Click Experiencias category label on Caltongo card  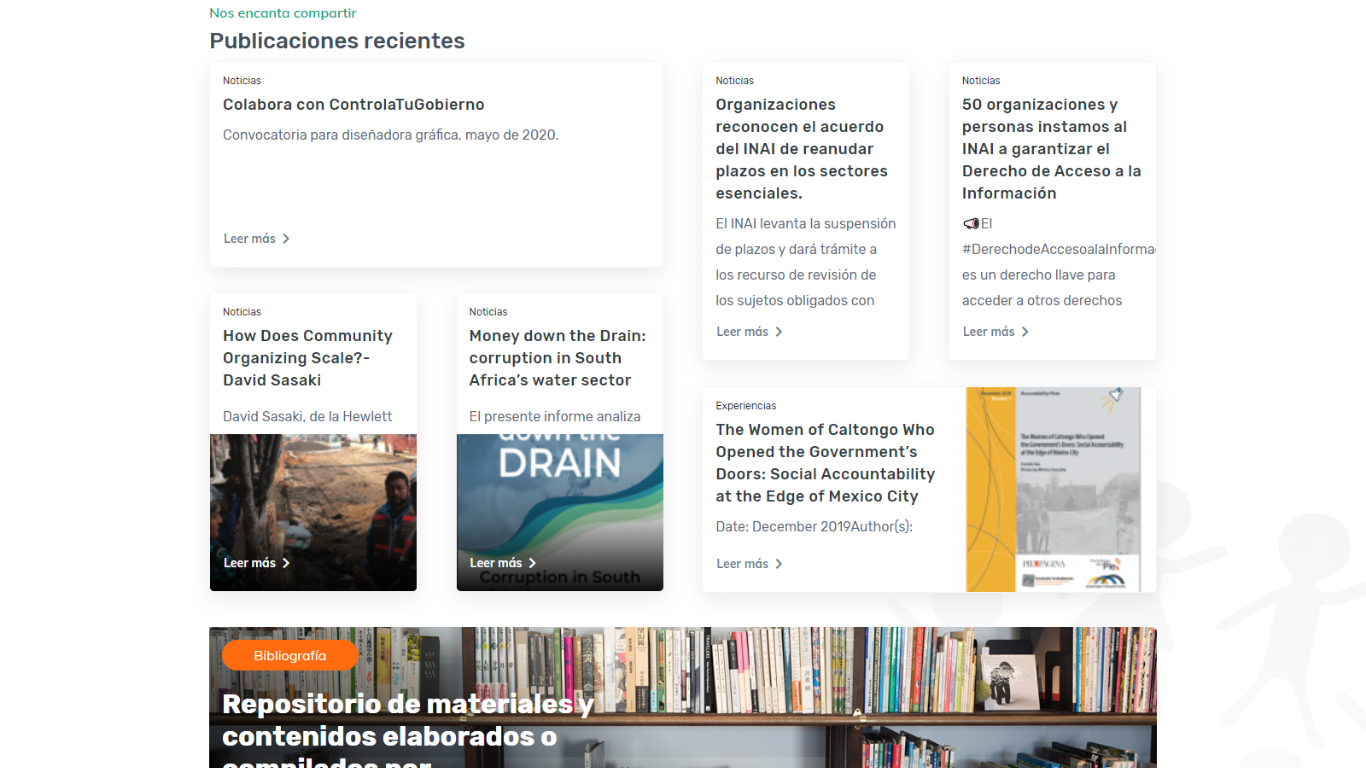(x=745, y=406)
